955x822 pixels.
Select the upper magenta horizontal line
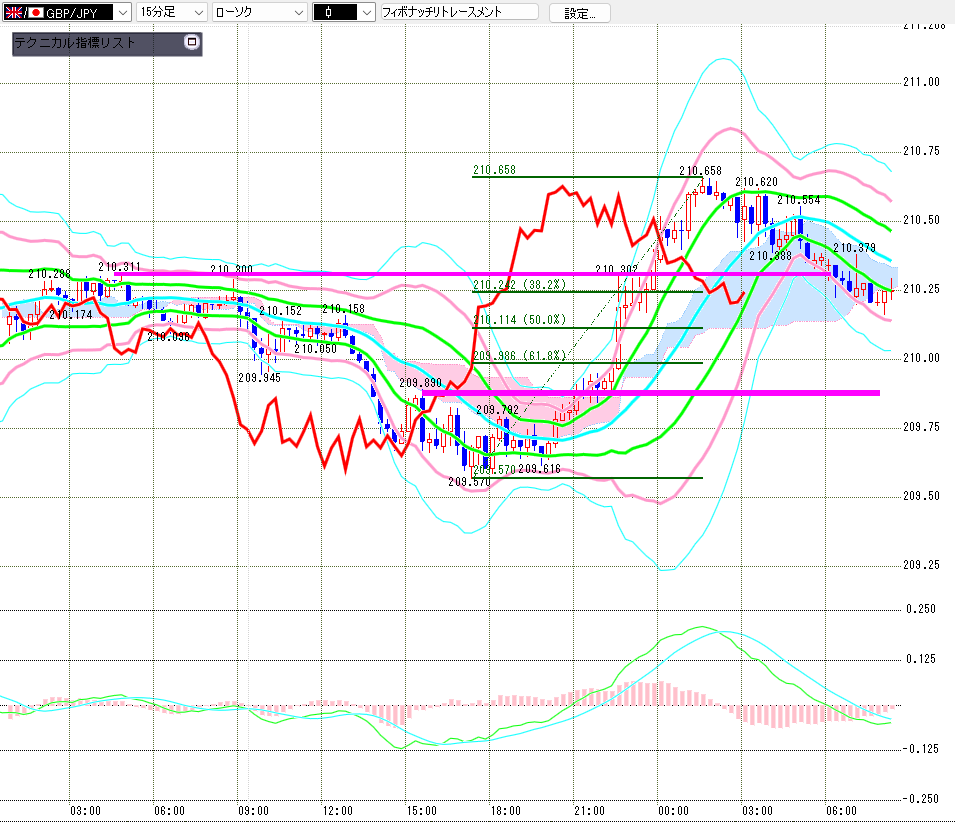click(472, 274)
